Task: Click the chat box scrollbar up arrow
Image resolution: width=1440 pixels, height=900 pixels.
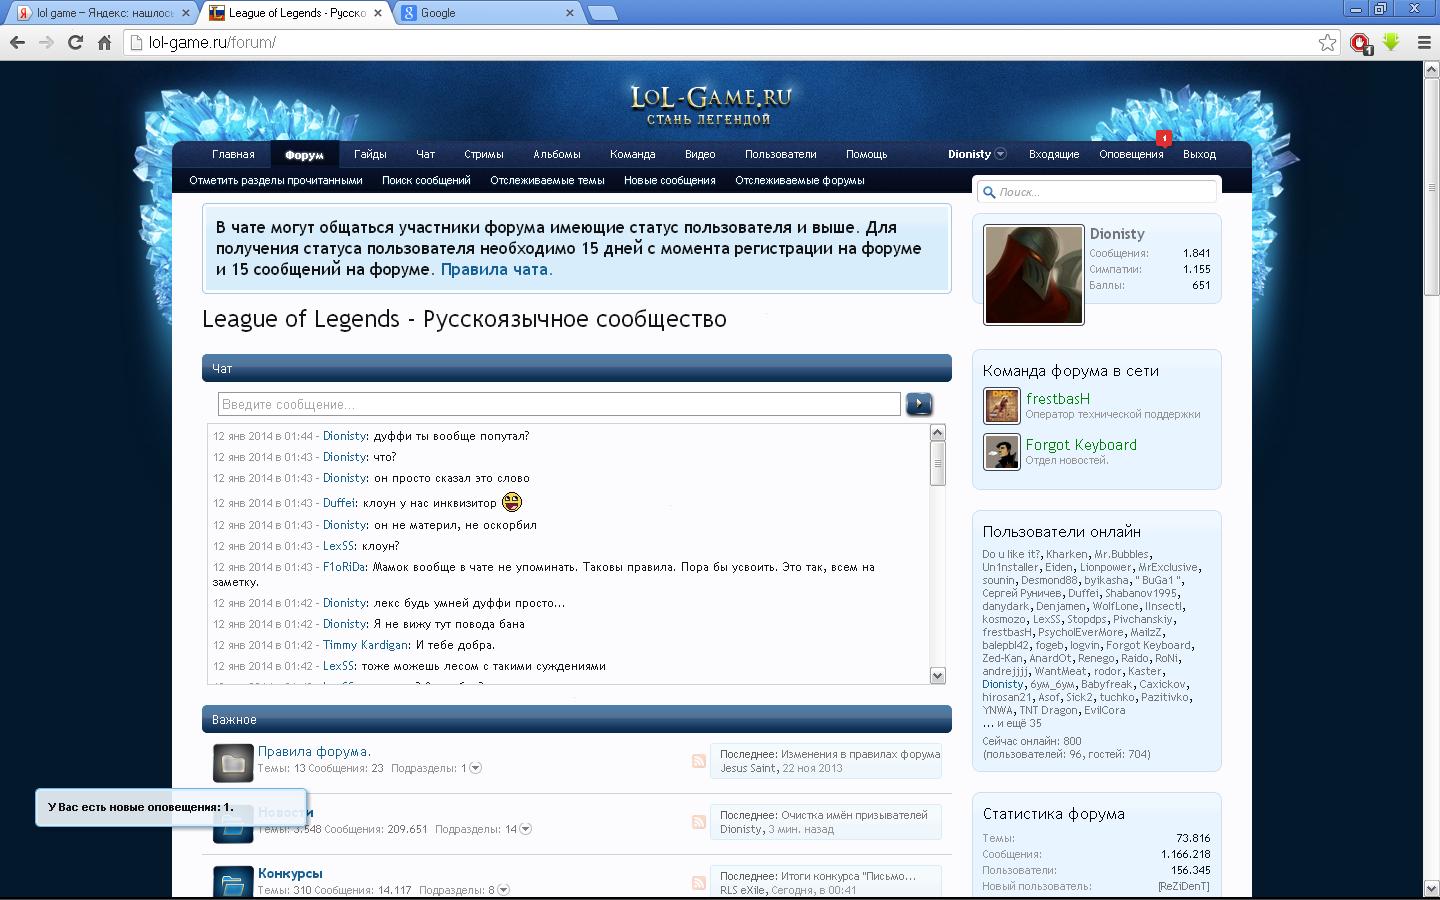Action: coord(938,432)
